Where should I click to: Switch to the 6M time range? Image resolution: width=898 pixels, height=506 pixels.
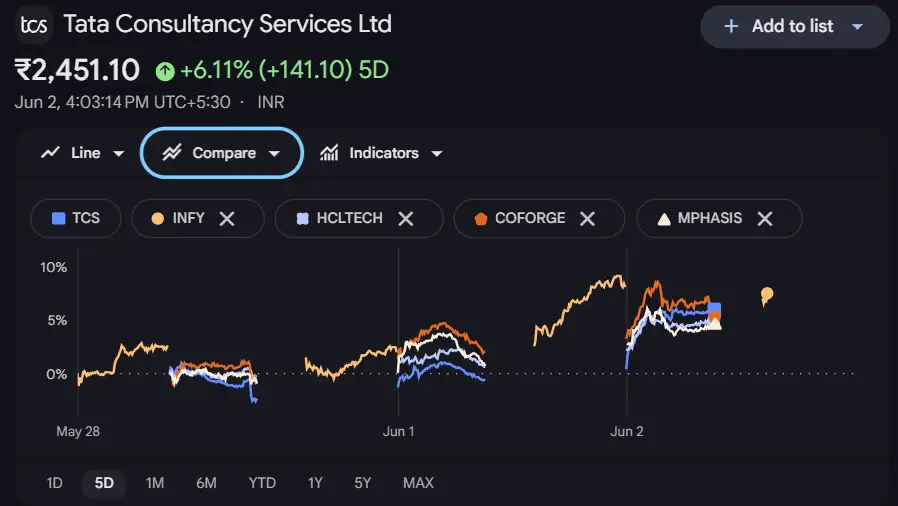[x=206, y=483]
